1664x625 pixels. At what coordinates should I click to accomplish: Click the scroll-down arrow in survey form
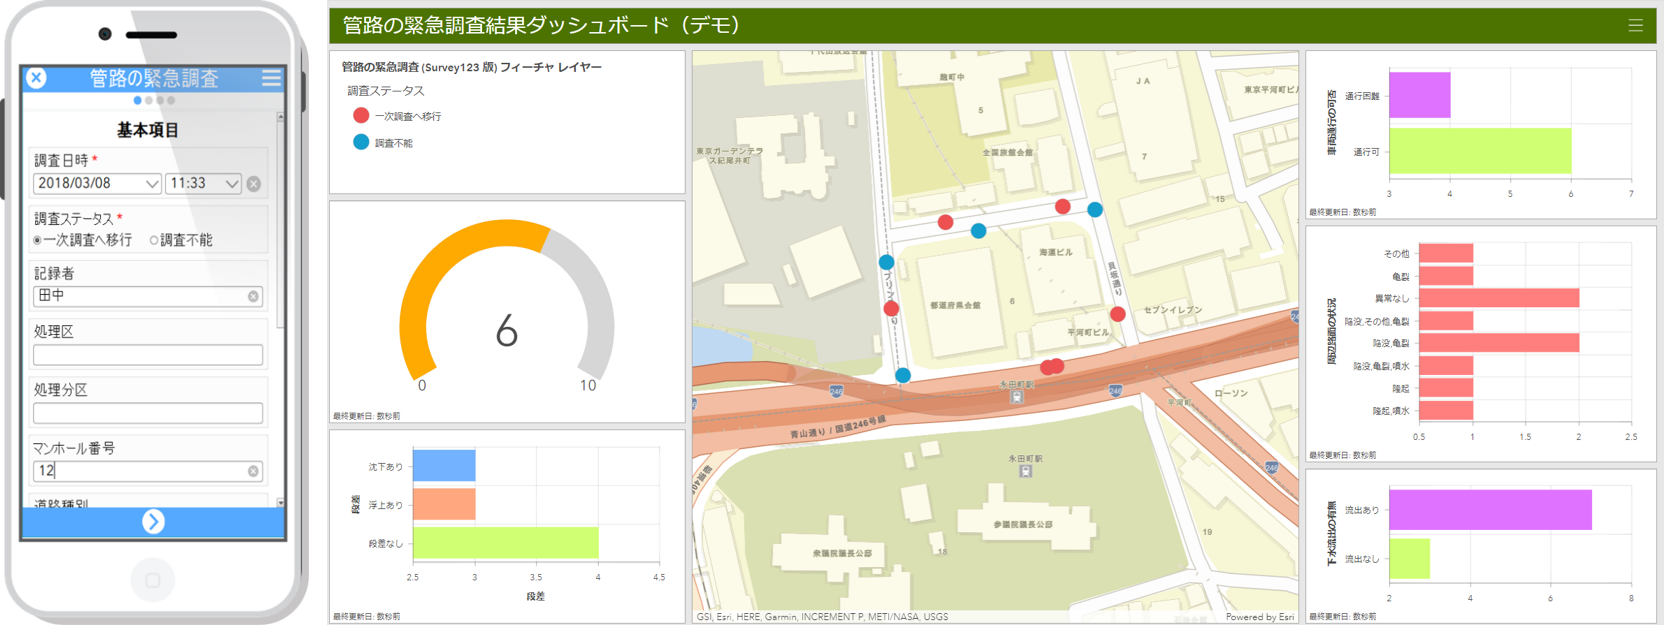coord(280,503)
